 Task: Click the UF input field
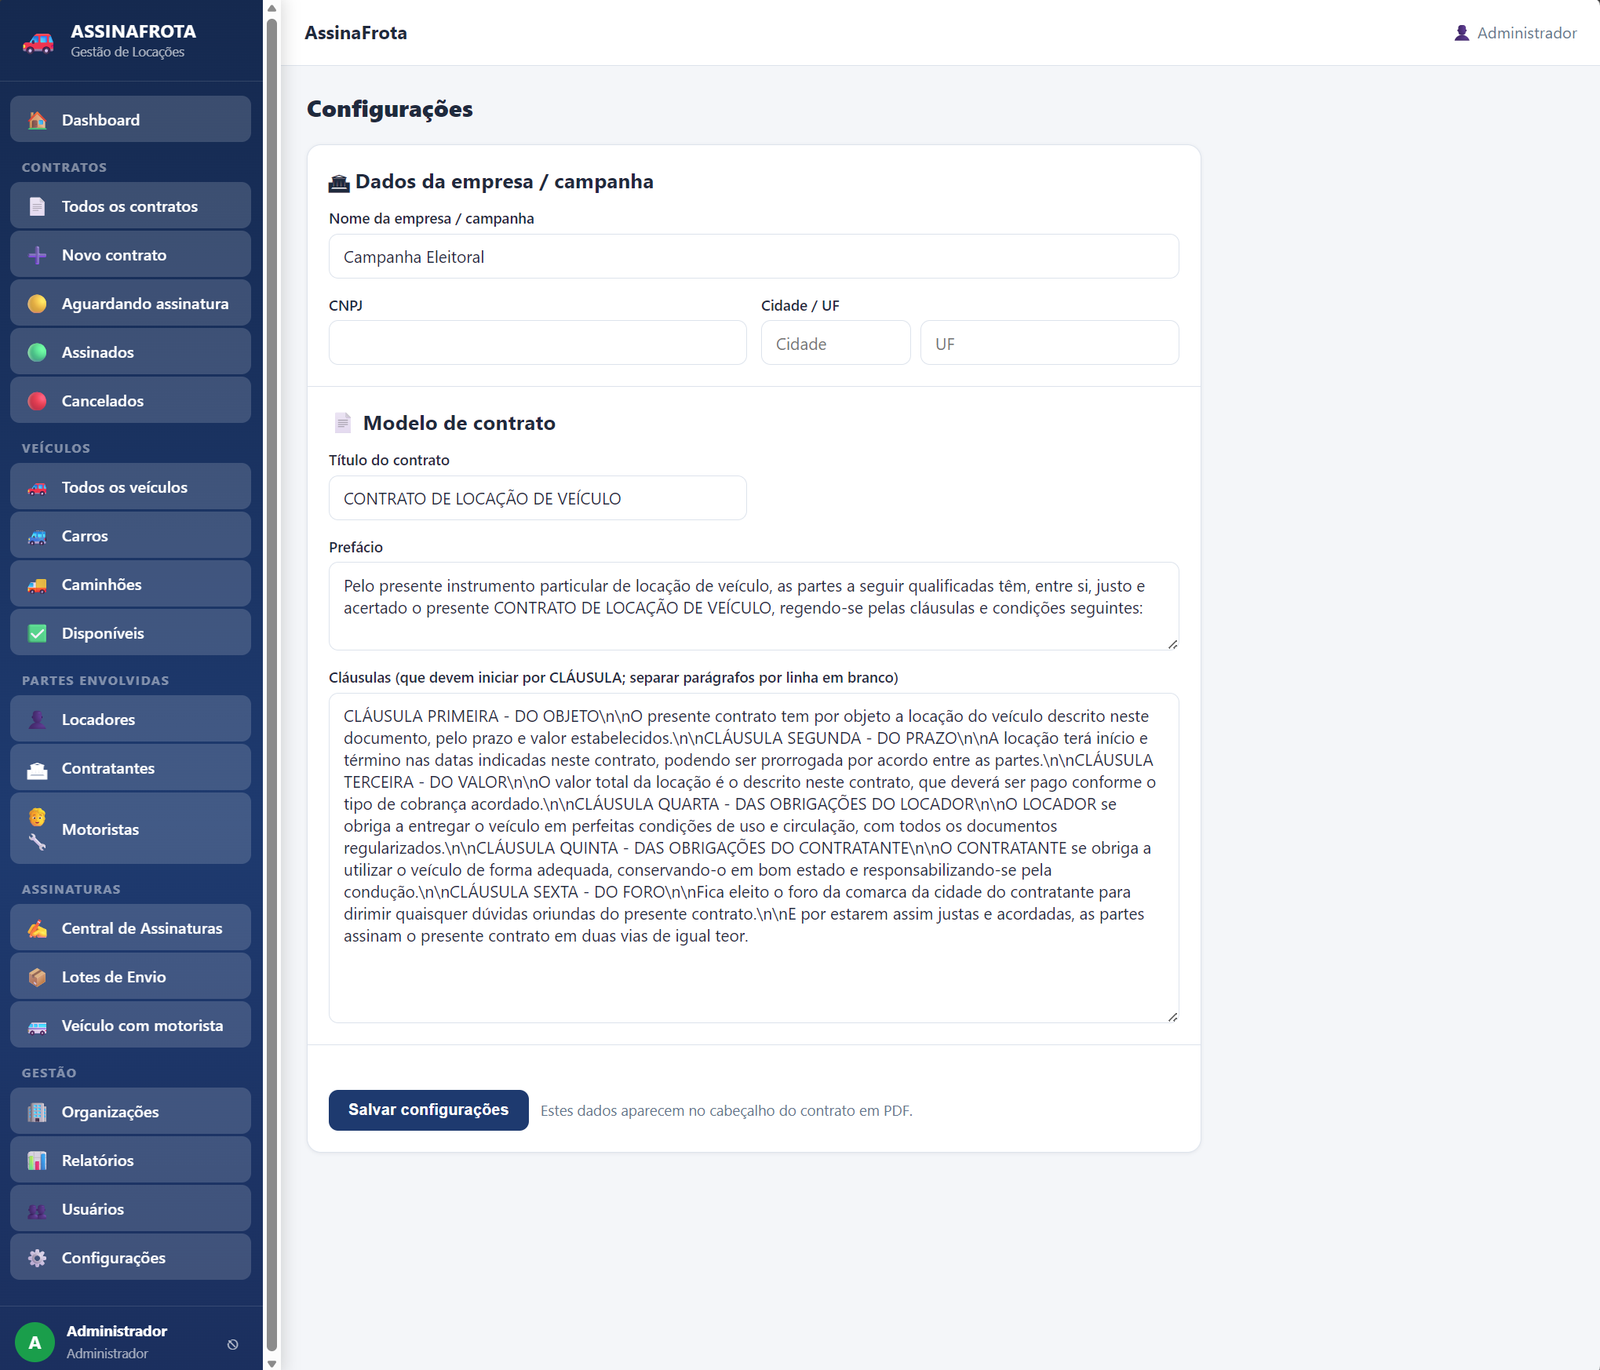coord(1050,343)
